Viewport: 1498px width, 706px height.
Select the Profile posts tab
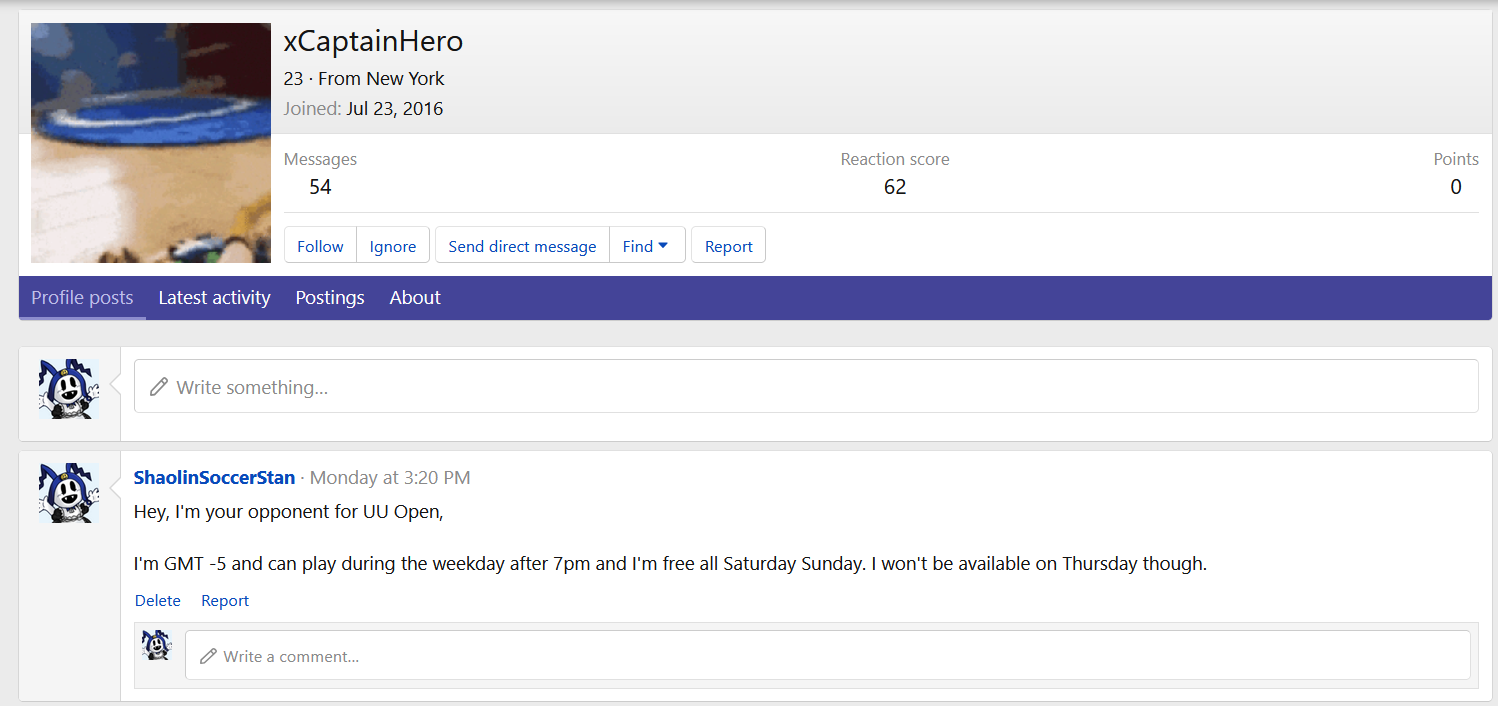[82, 298]
